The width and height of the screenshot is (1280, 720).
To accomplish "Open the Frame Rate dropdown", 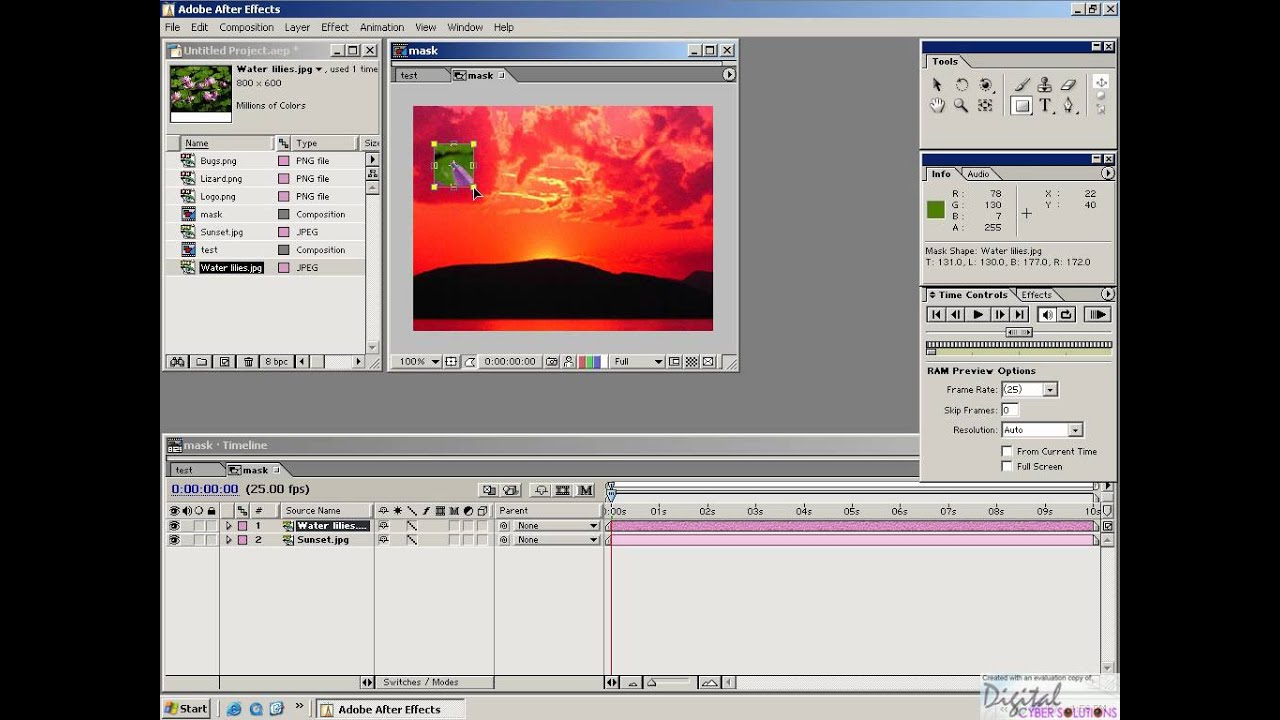I will (x=1050, y=390).
